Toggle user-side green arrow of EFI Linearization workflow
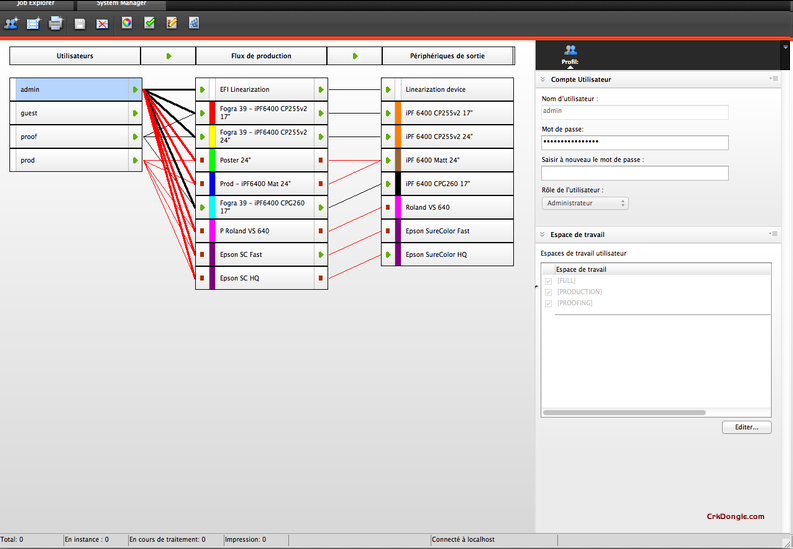 click(x=202, y=89)
